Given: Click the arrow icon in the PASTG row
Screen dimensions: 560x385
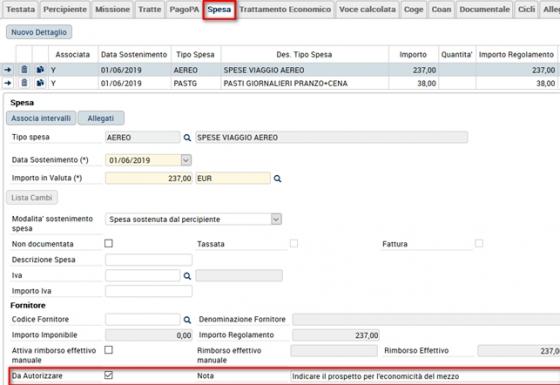Looking at the screenshot, I should (8, 83).
